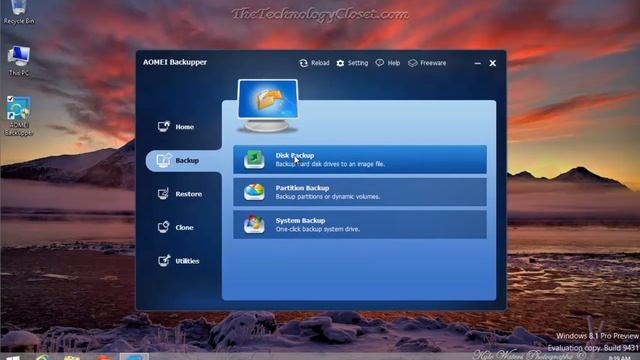
Task: Open the Help speech-bubble item
Action: tap(388, 63)
